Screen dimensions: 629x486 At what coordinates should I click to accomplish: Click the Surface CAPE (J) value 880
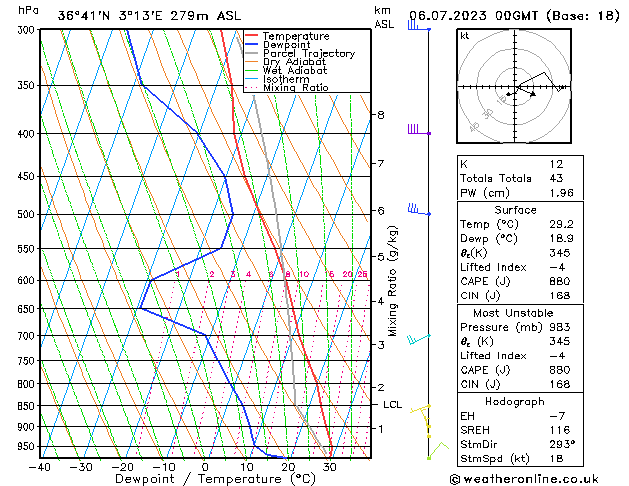(x=560, y=281)
